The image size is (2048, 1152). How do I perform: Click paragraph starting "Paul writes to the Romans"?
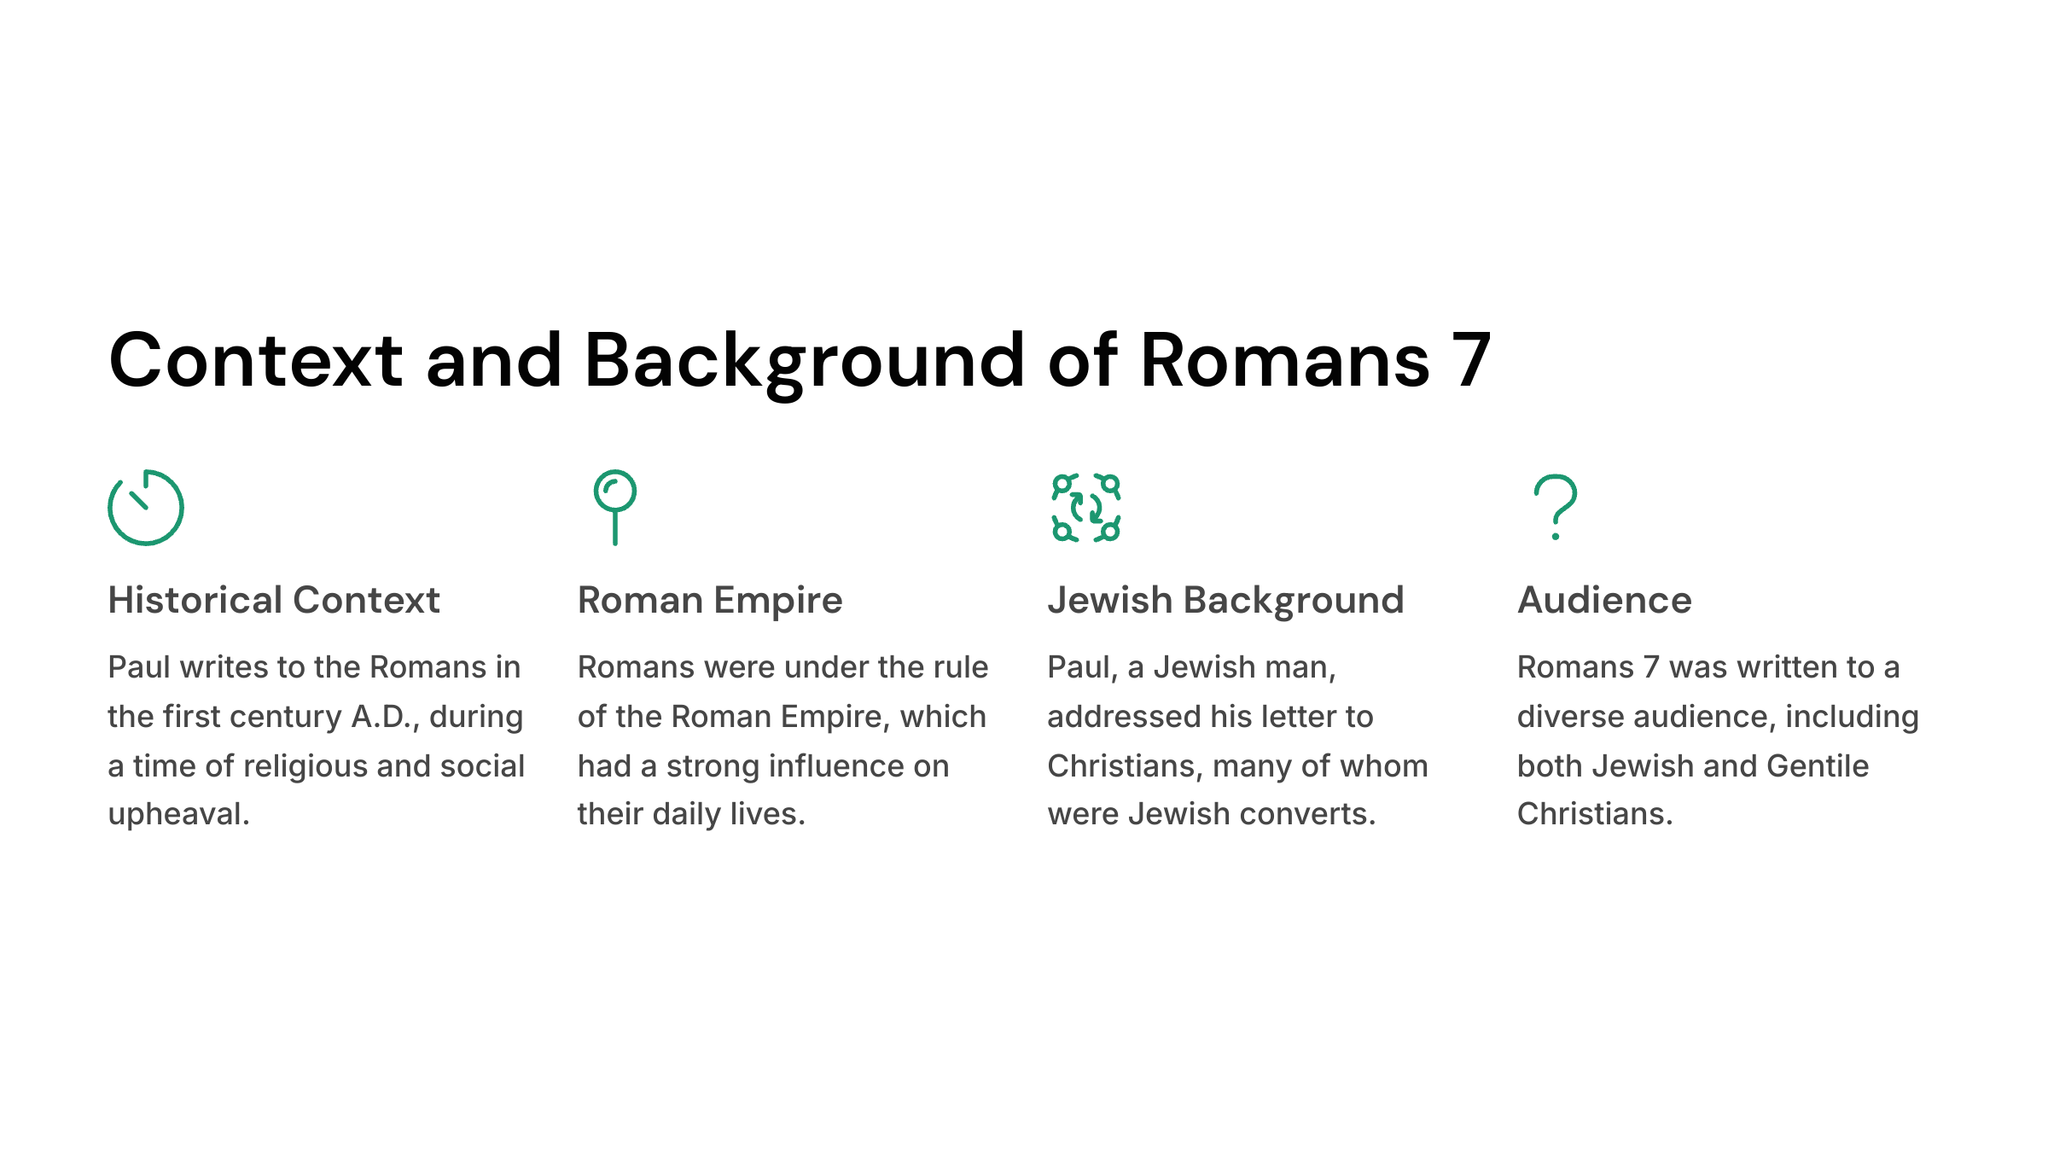(x=316, y=740)
